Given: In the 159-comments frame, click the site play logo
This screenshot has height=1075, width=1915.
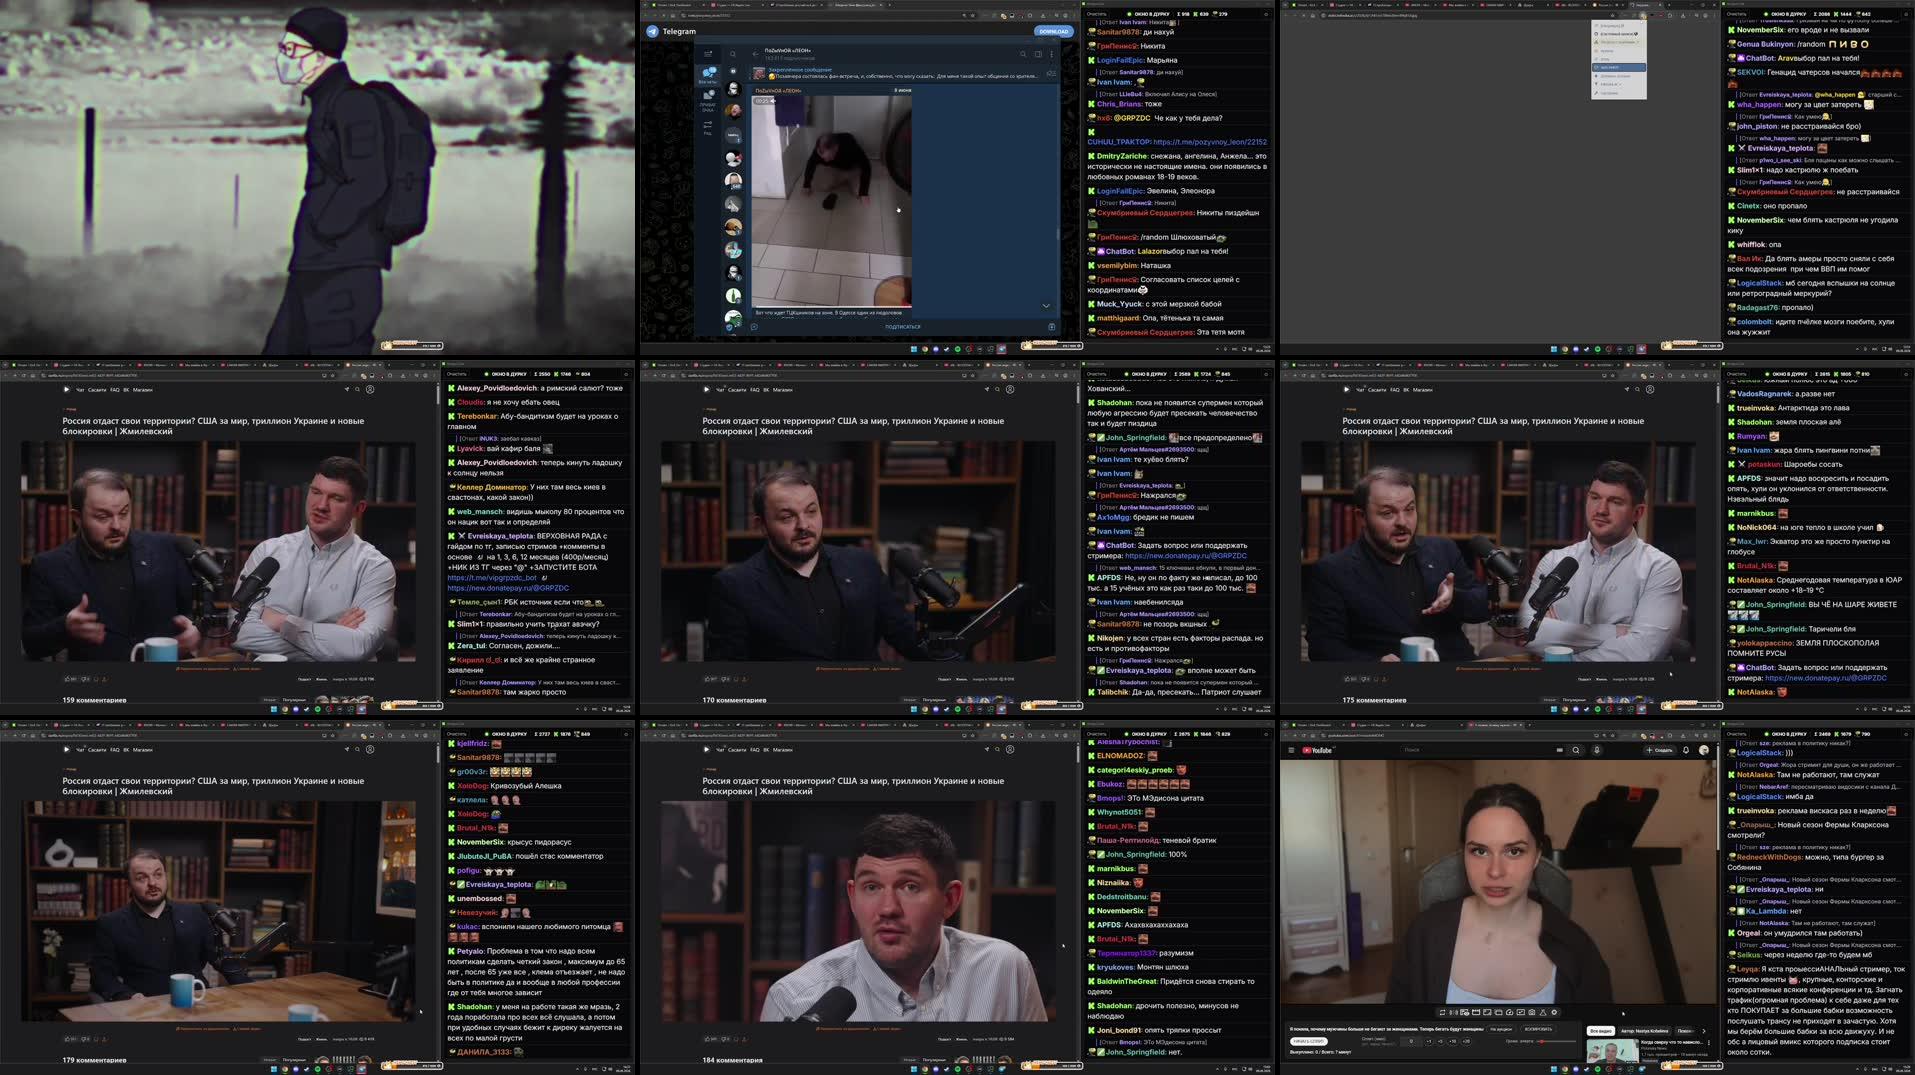Looking at the screenshot, I should pos(67,389).
